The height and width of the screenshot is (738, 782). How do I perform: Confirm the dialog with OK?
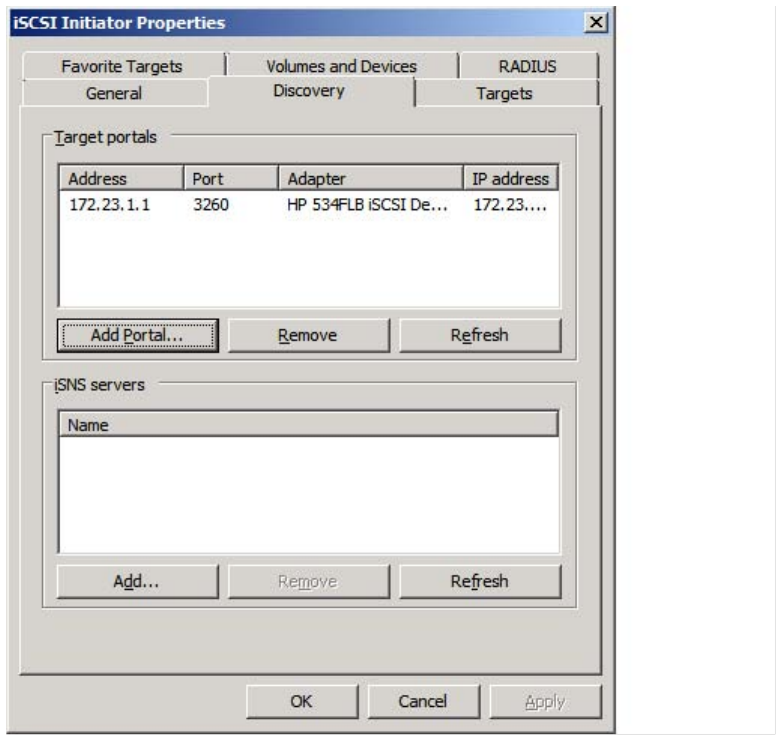301,701
